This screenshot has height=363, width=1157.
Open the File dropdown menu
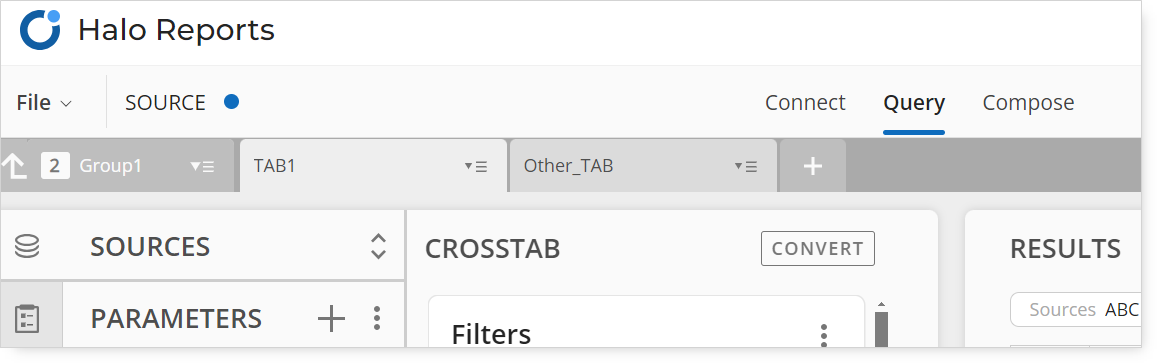(44, 103)
